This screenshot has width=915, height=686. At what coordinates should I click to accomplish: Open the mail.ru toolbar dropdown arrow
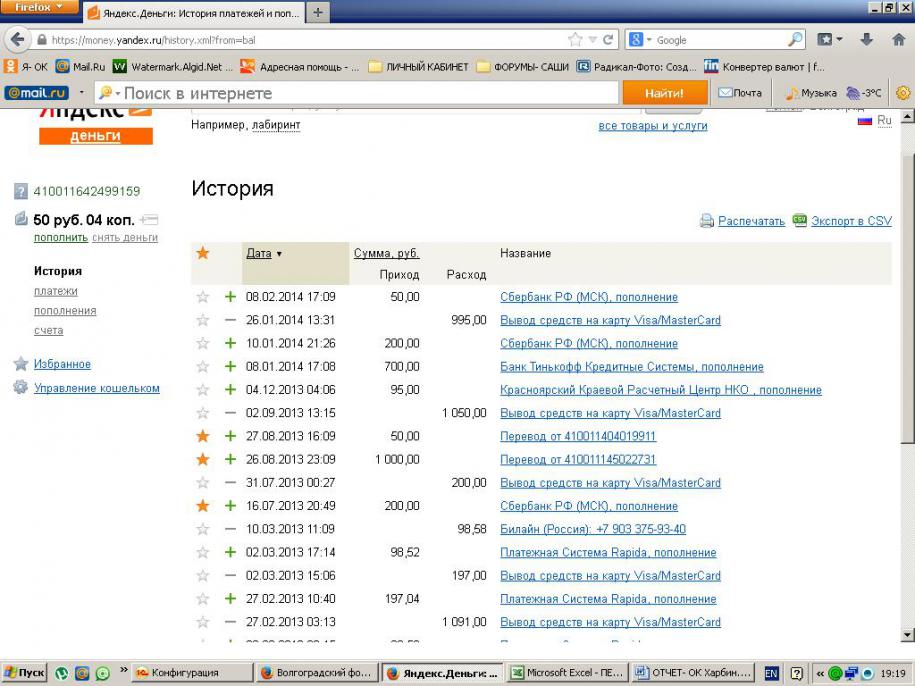(81, 93)
